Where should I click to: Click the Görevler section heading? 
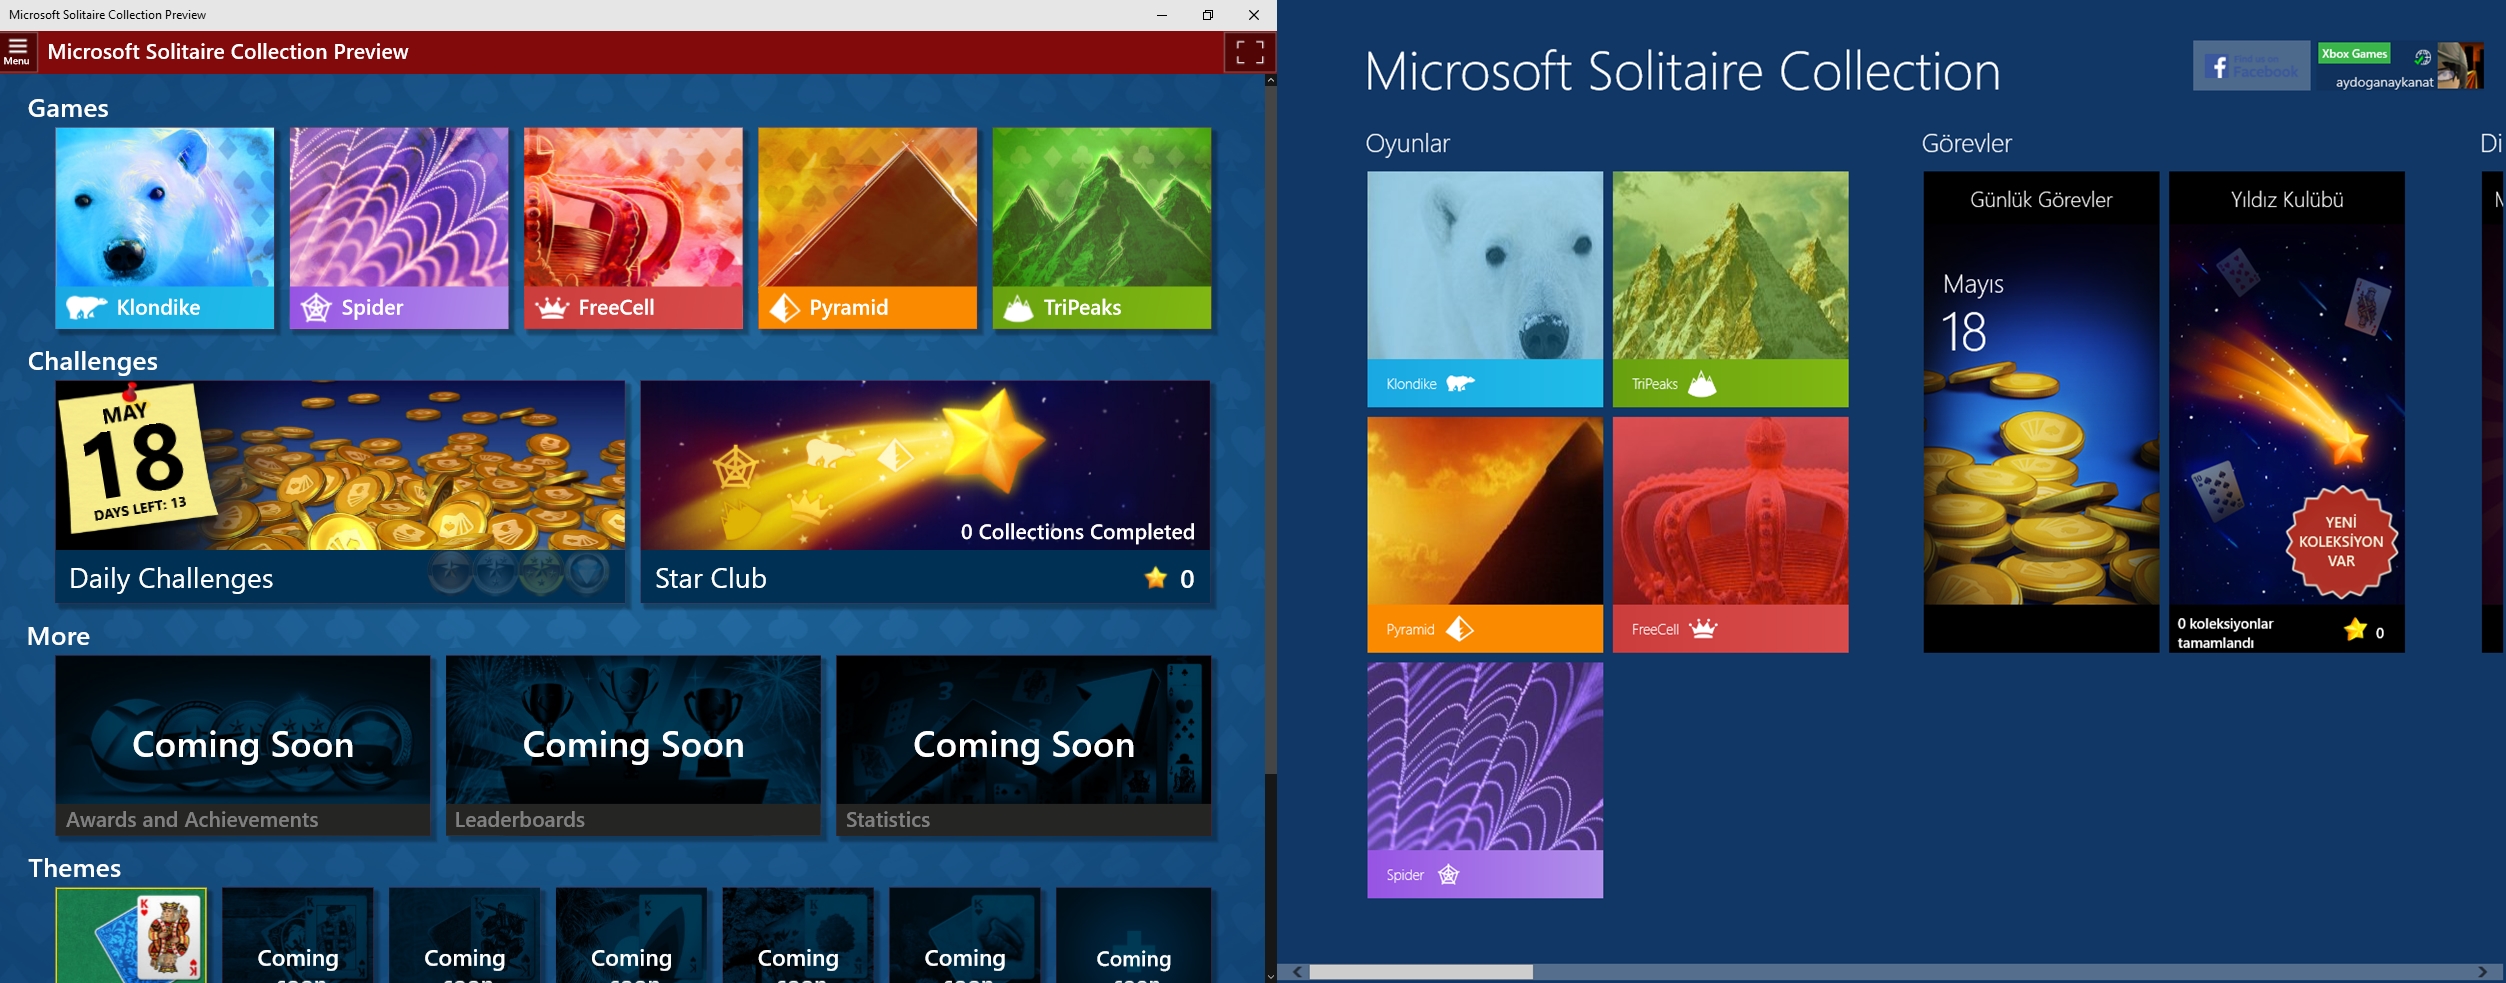(x=1967, y=143)
